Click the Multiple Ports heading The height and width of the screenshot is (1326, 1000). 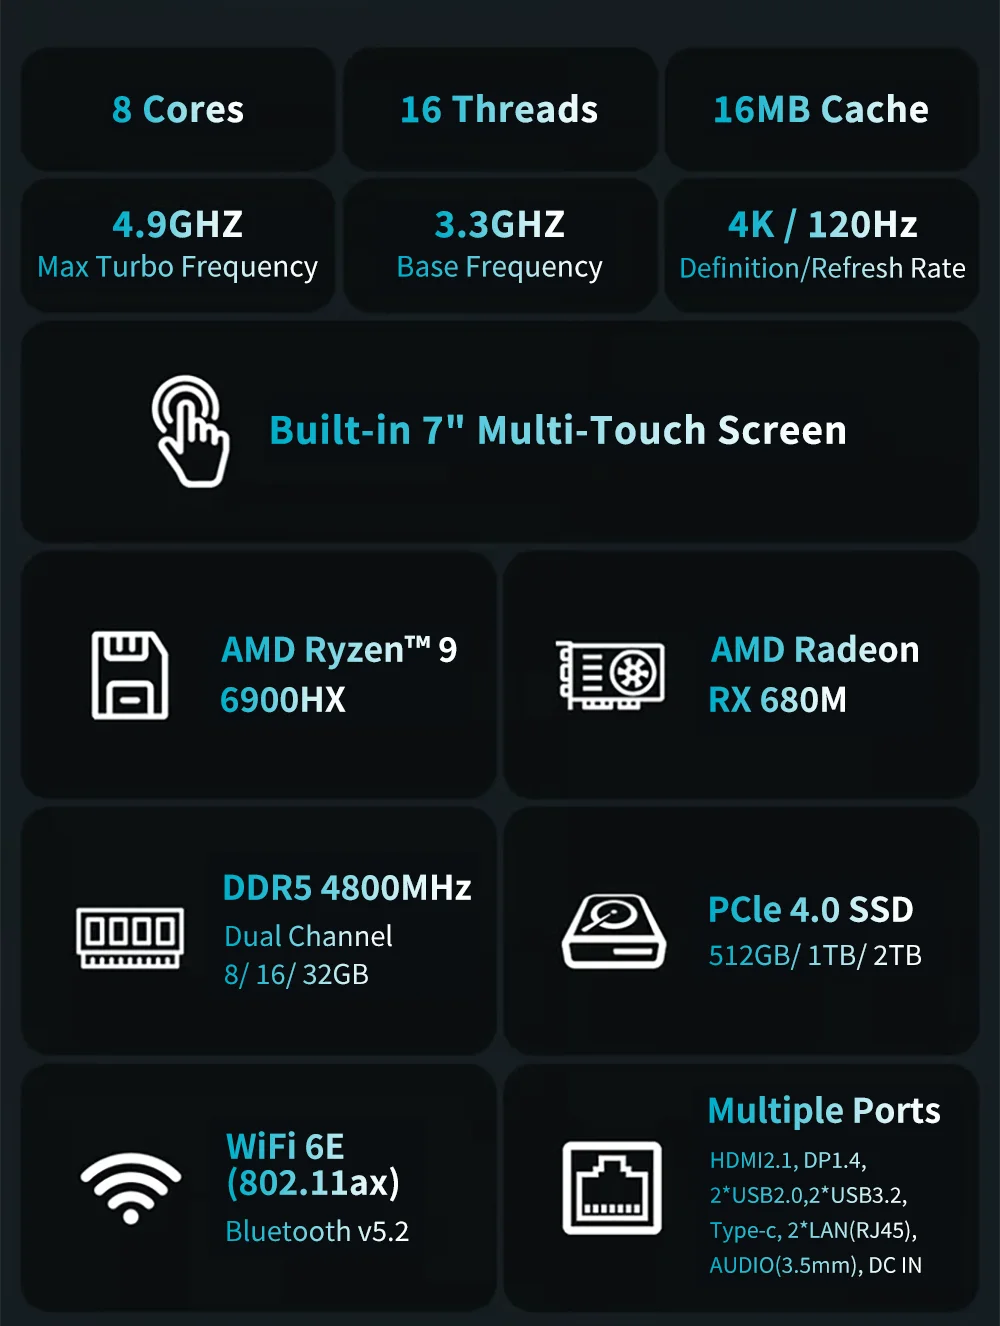click(824, 1110)
